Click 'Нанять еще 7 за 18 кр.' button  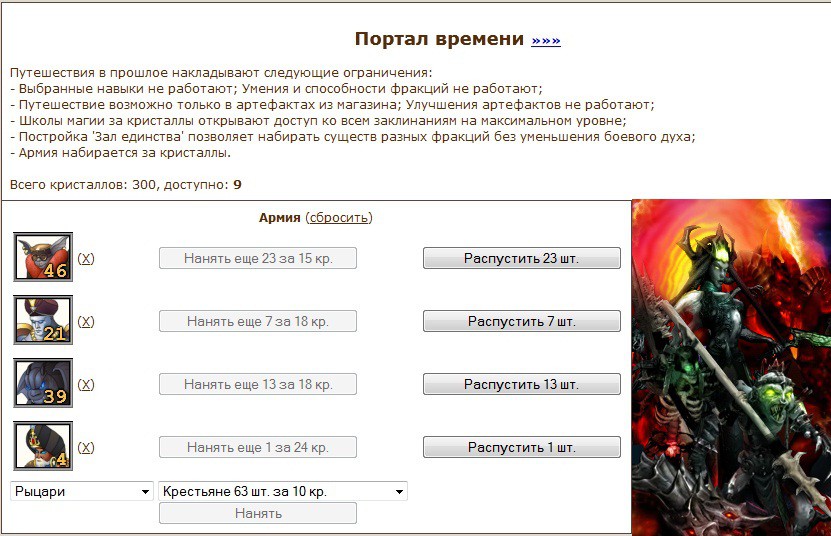tap(258, 321)
